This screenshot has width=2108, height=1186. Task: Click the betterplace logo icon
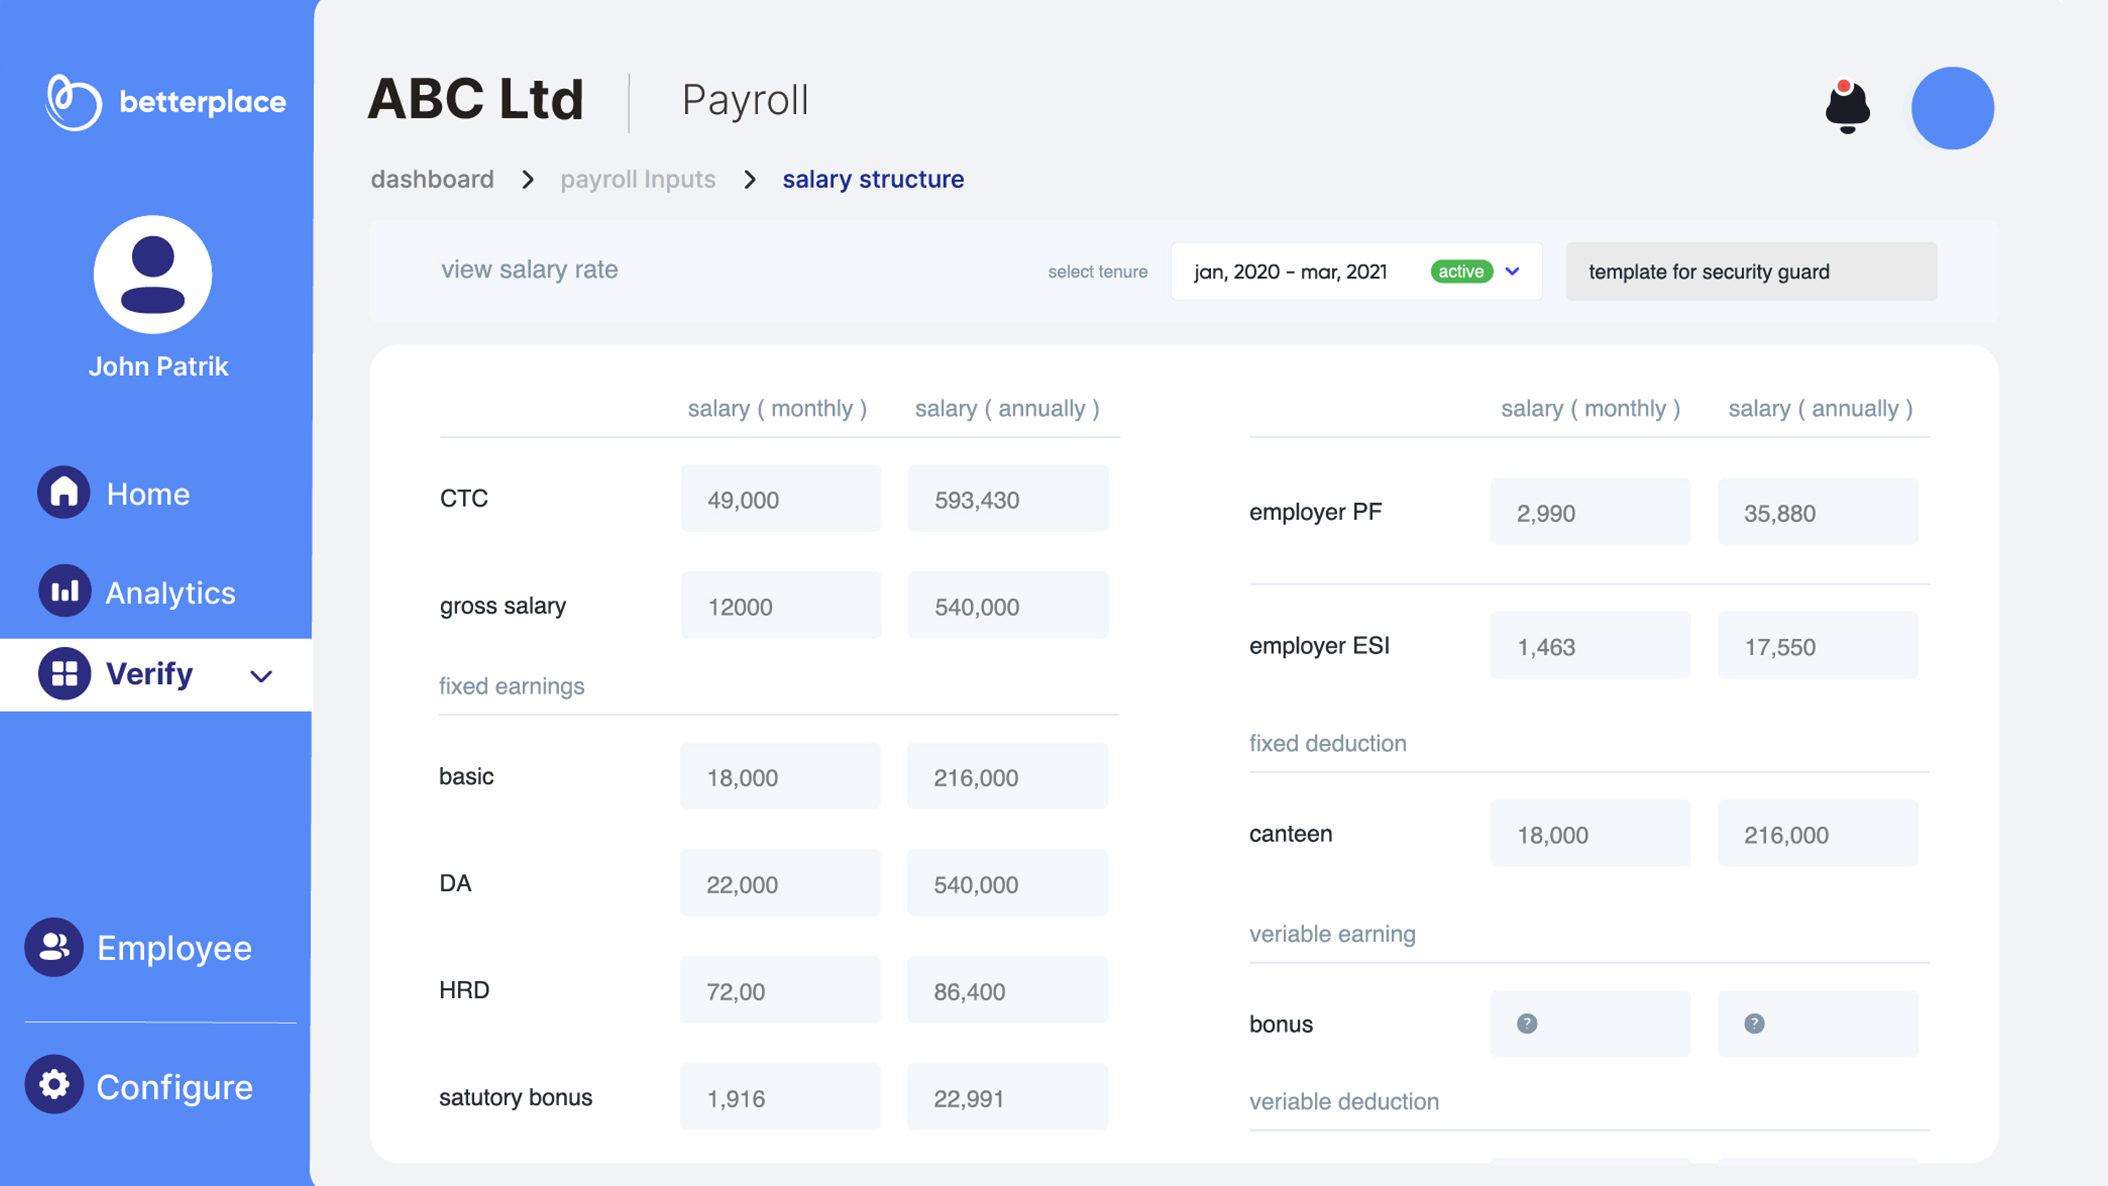coord(73,102)
